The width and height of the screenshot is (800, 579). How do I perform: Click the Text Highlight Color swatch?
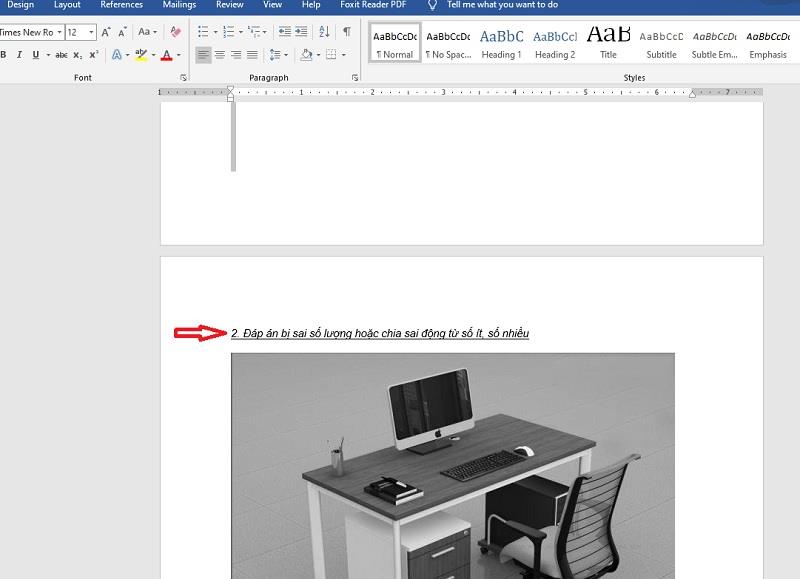pyautogui.click(x=140, y=52)
